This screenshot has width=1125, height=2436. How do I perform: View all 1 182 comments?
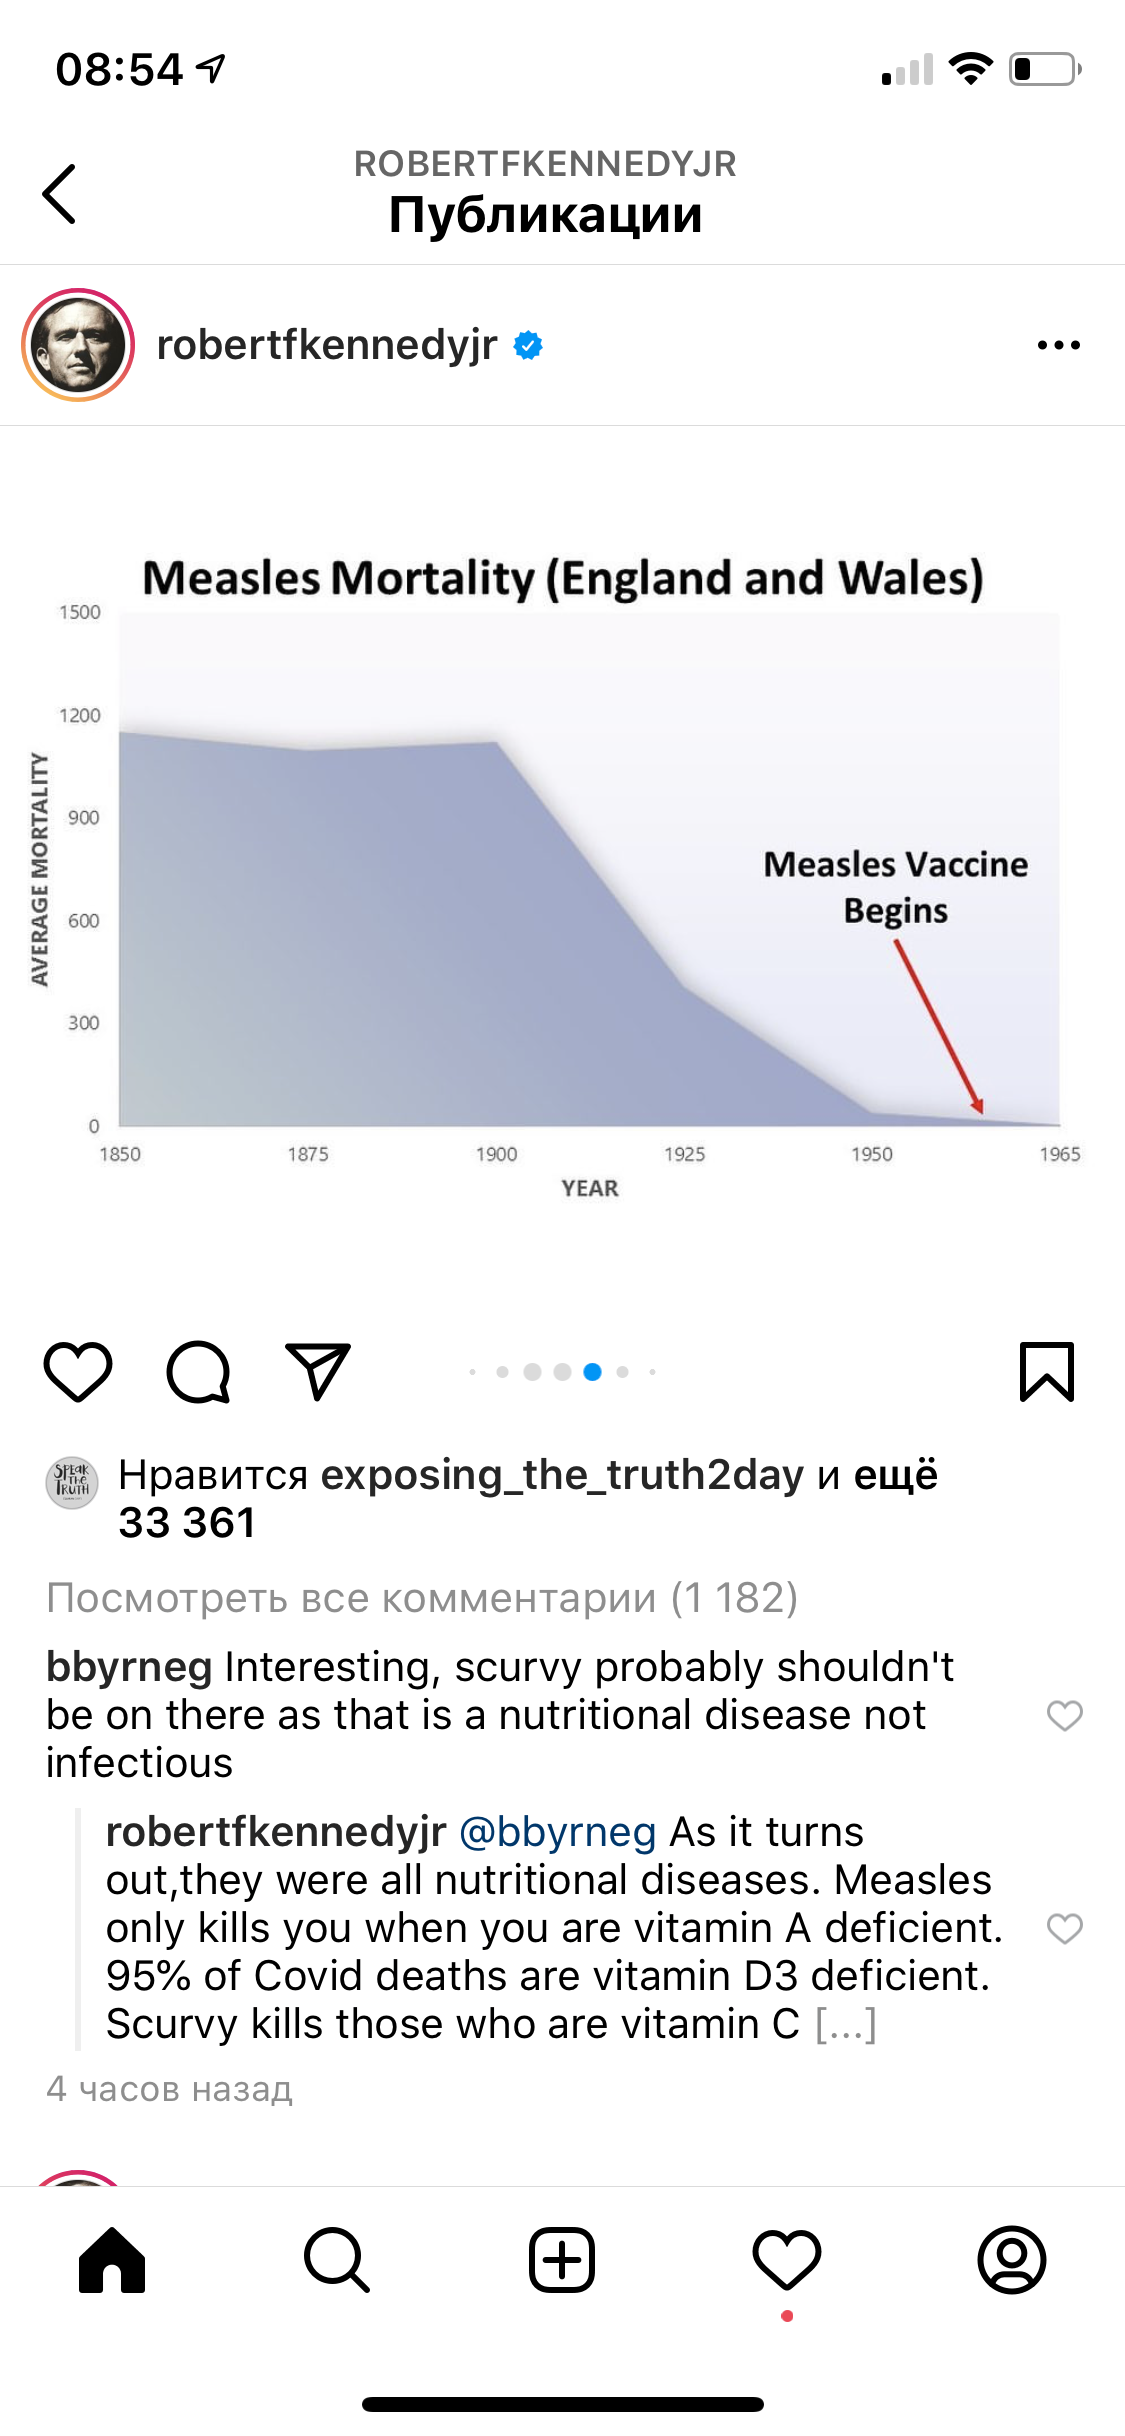(x=422, y=1598)
